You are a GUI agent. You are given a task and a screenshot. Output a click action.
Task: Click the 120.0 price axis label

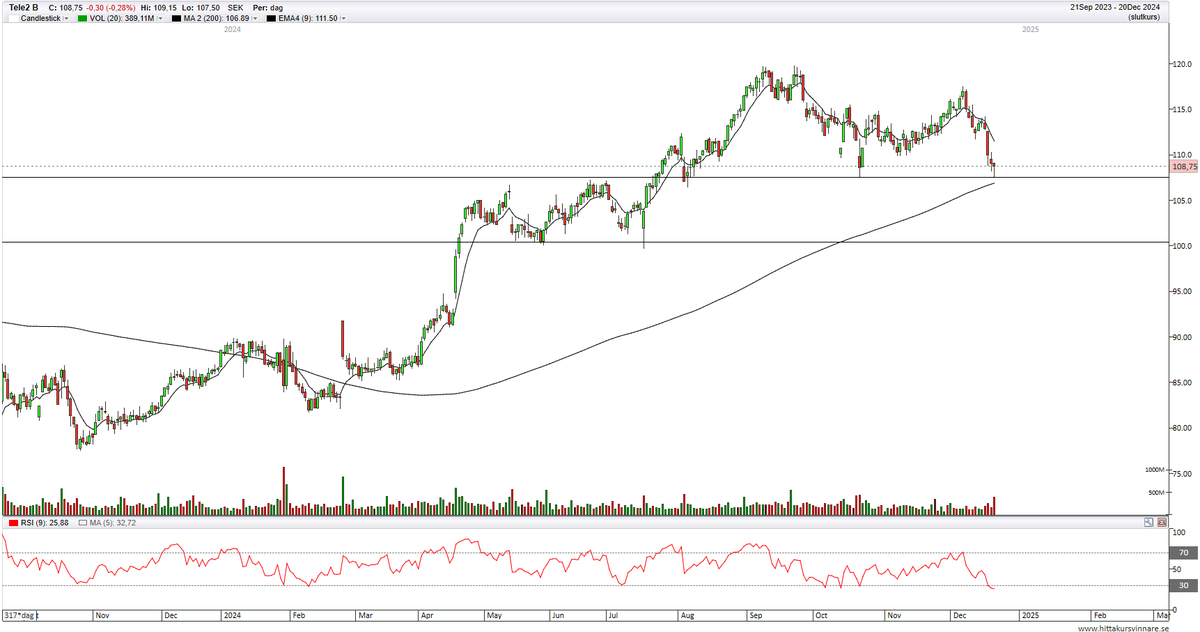click(x=1182, y=63)
